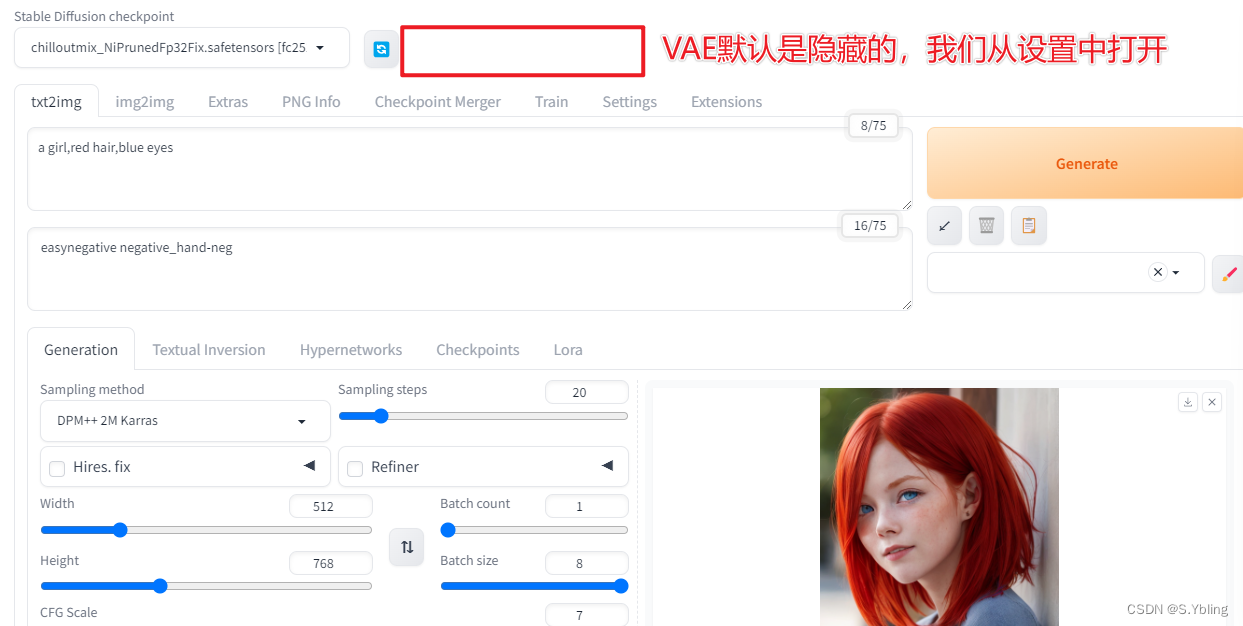The image size is (1243, 626).
Task: Switch to the Lora tab
Action: pos(567,349)
